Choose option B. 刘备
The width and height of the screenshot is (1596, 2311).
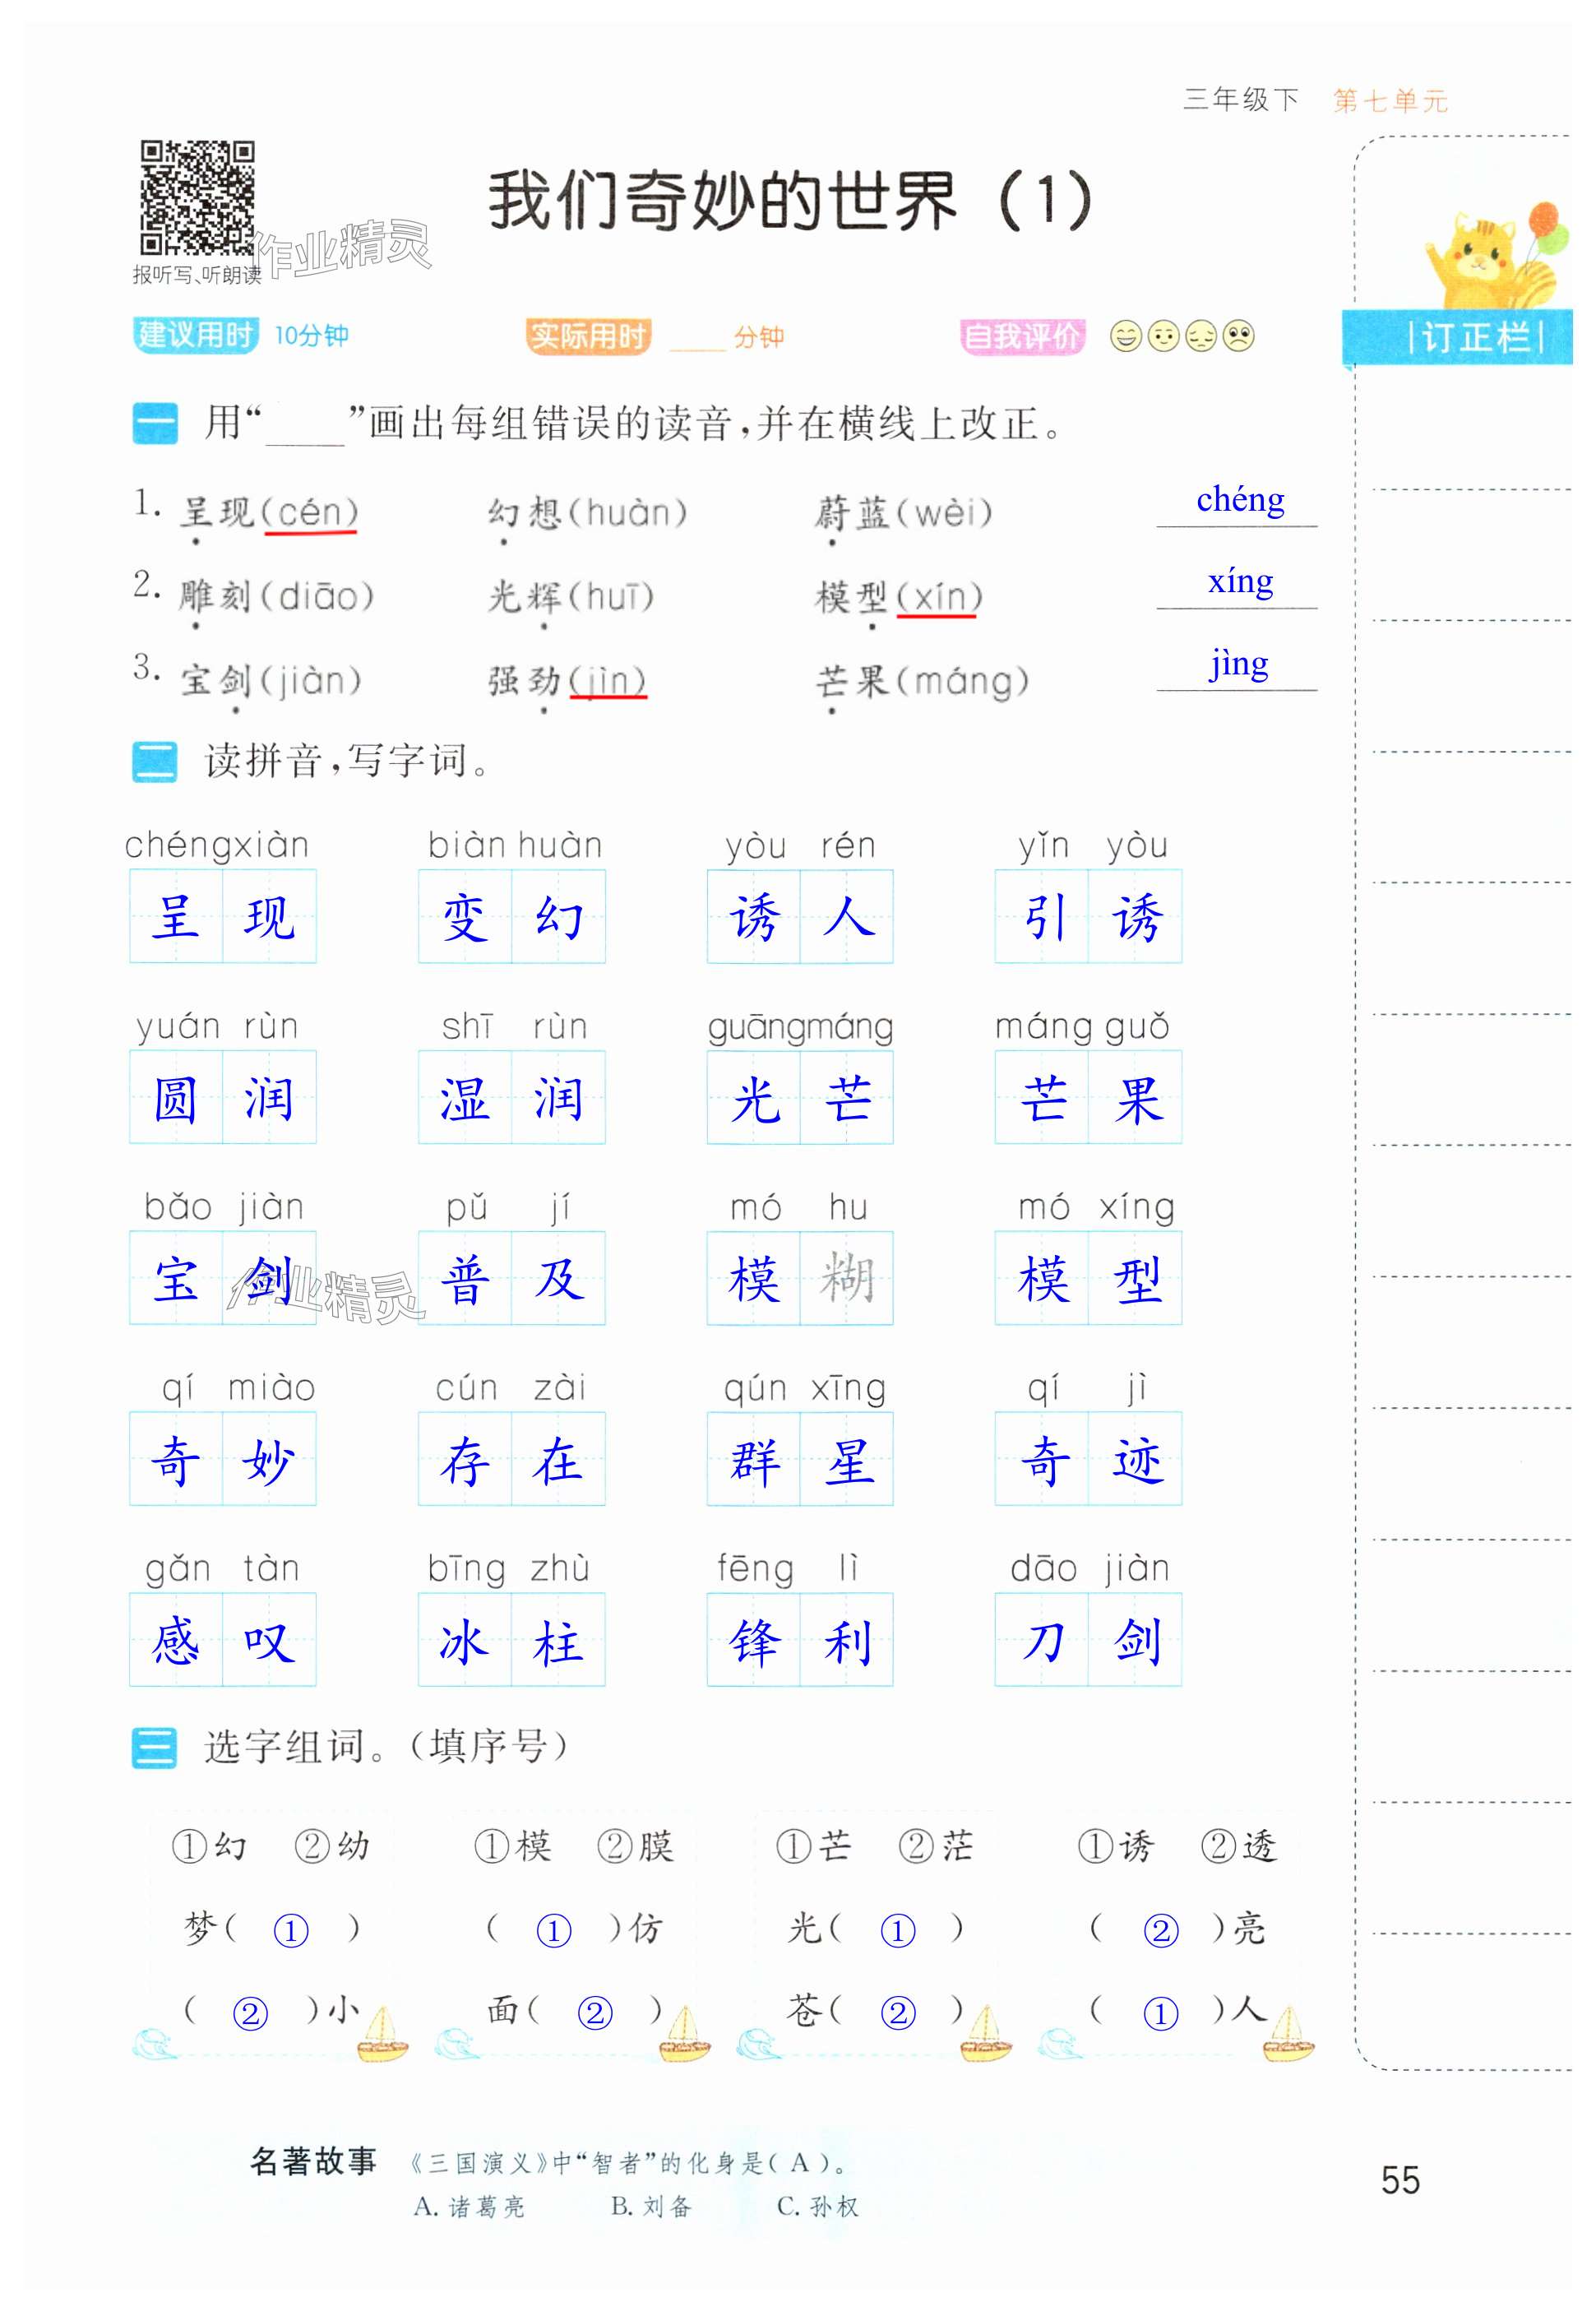(x=651, y=2206)
